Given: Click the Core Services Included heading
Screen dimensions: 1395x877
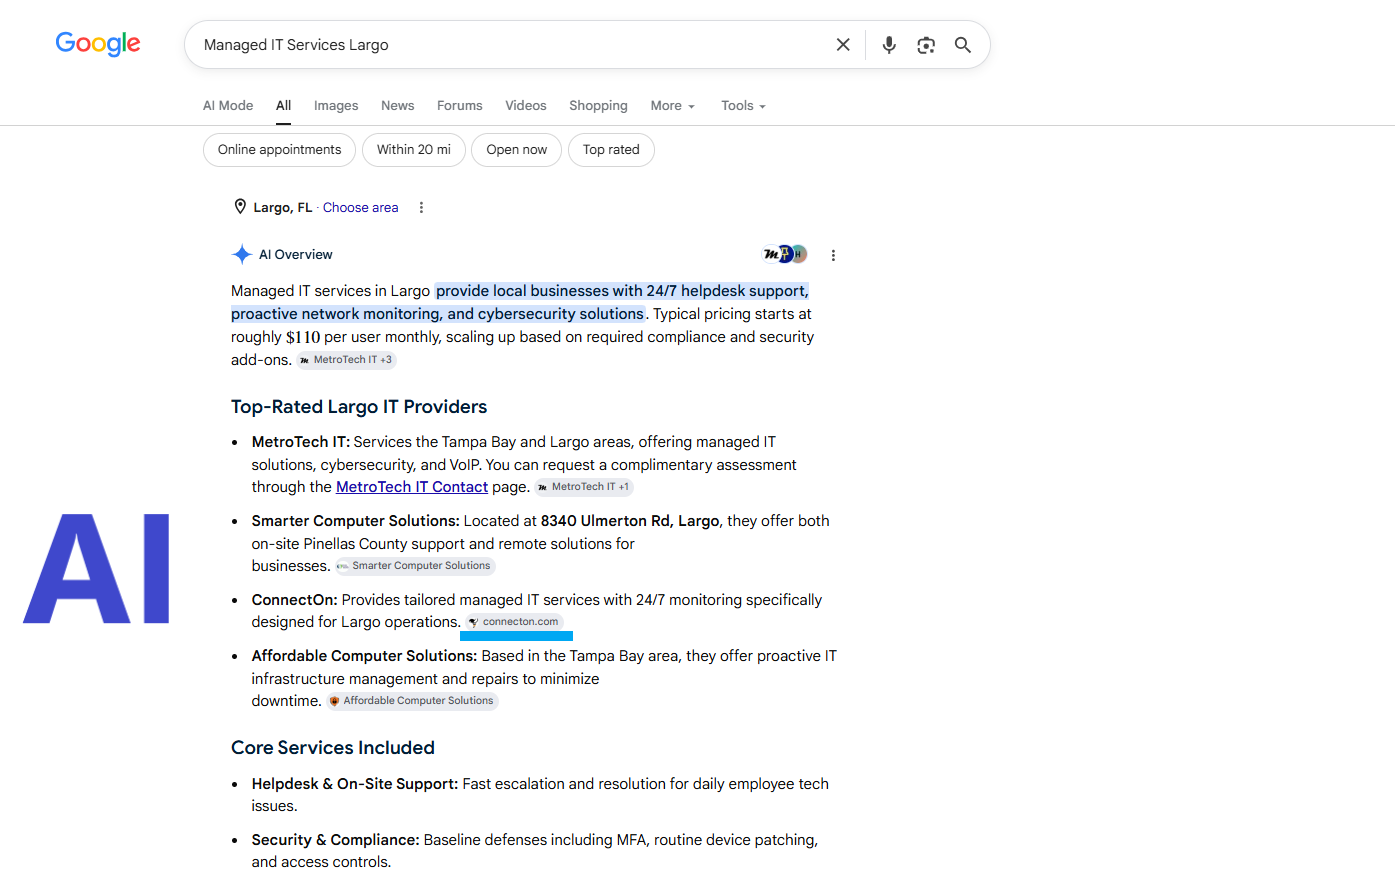Looking at the screenshot, I should click(x=333, y=748).
